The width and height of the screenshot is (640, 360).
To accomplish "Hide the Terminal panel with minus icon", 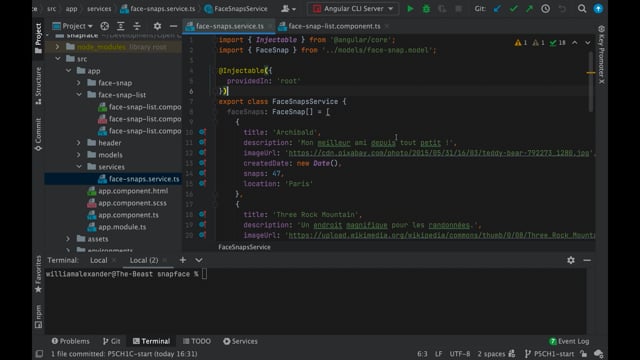I will (587, 260).
